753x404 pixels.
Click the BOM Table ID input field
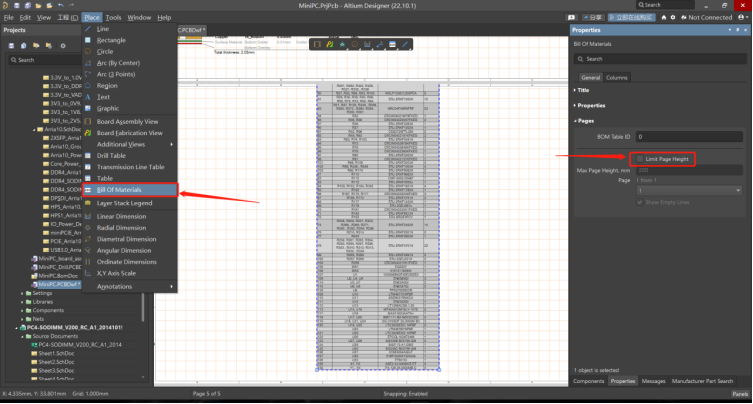690,136
